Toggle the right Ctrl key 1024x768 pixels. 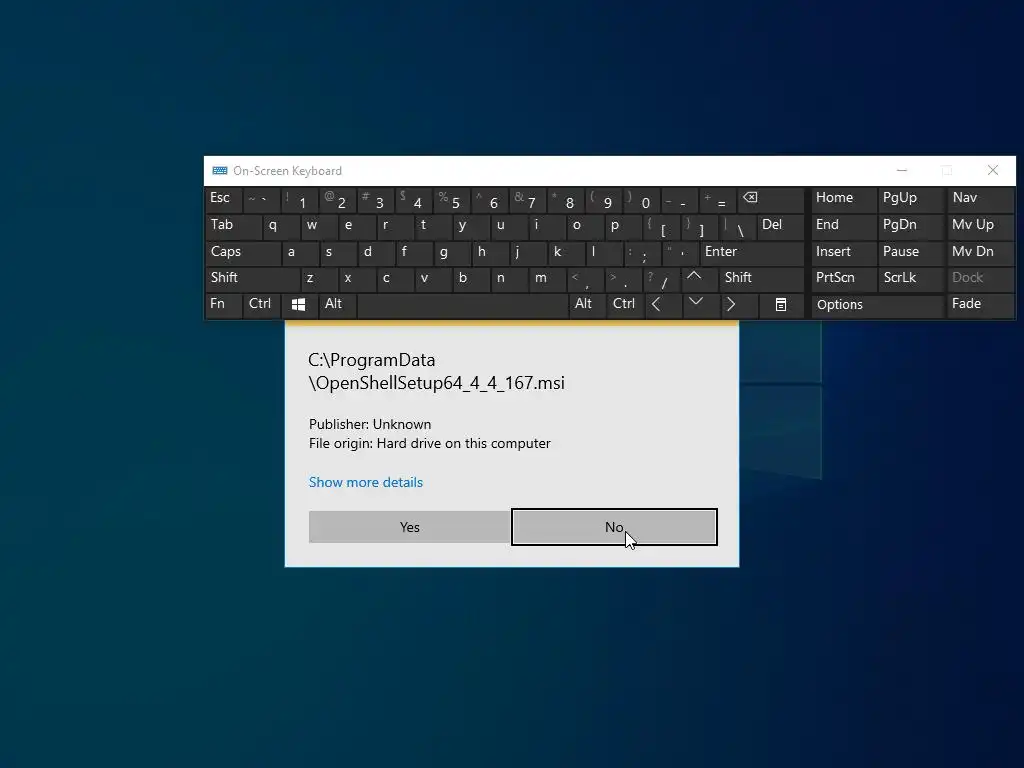(626, 305)
